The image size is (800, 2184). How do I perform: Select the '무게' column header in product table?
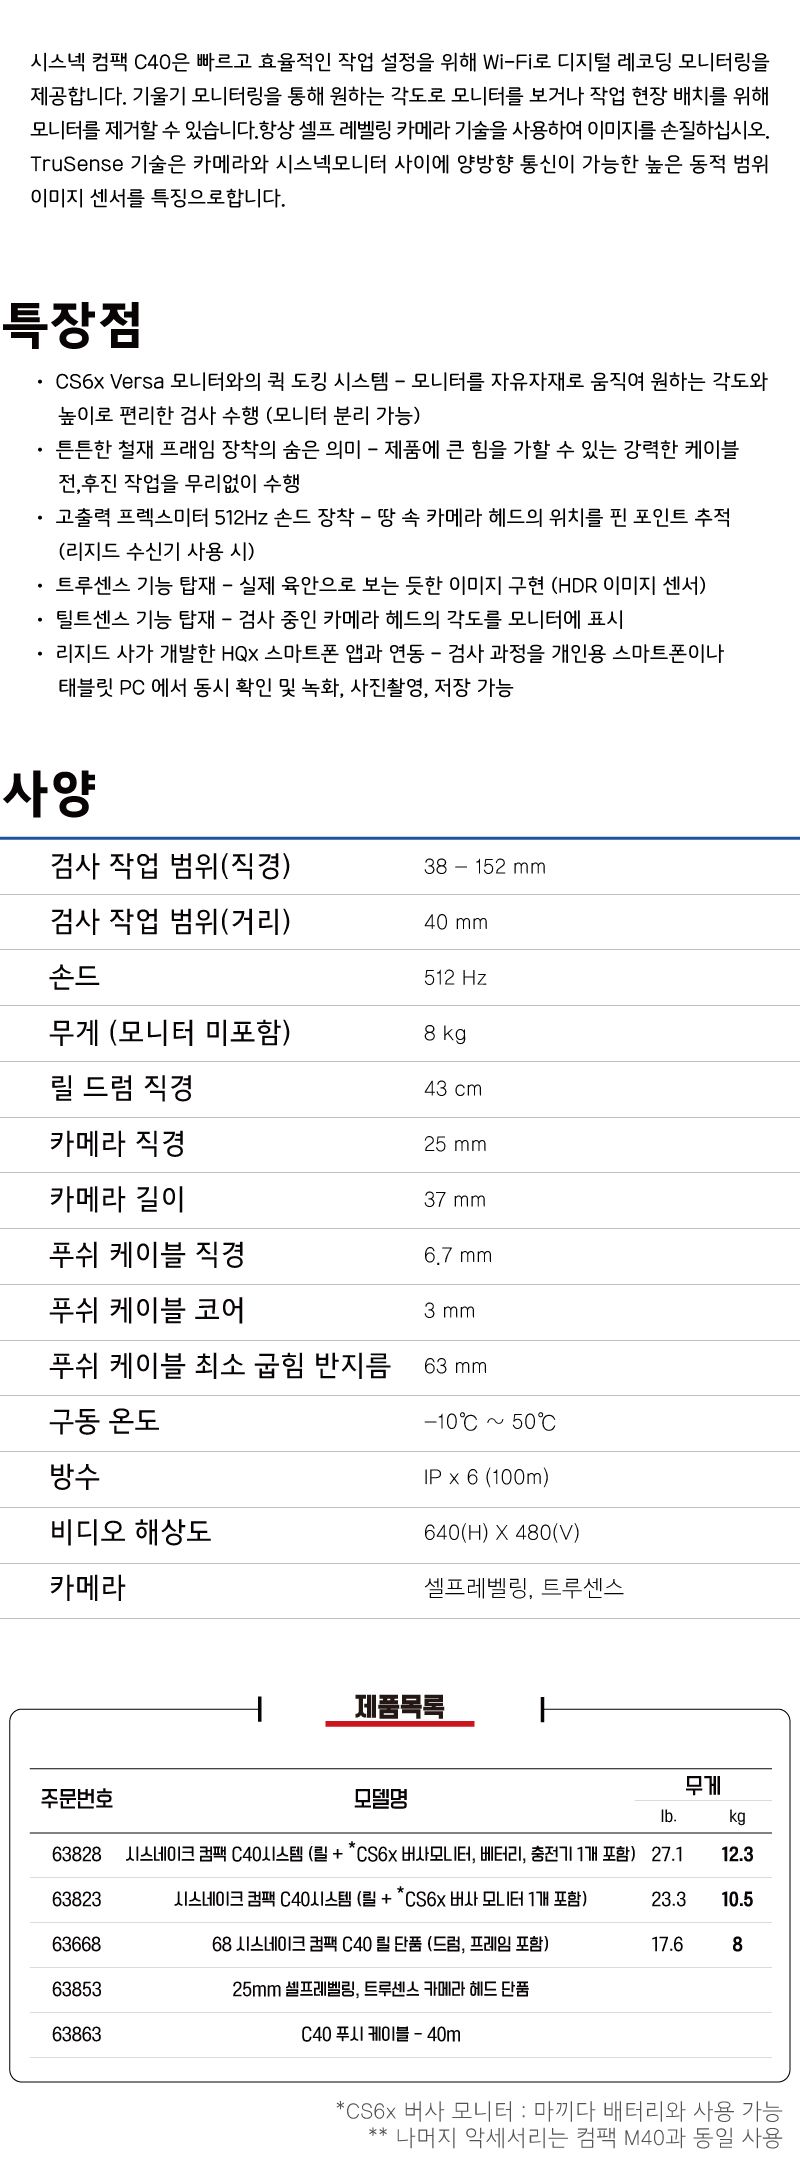703,1785
